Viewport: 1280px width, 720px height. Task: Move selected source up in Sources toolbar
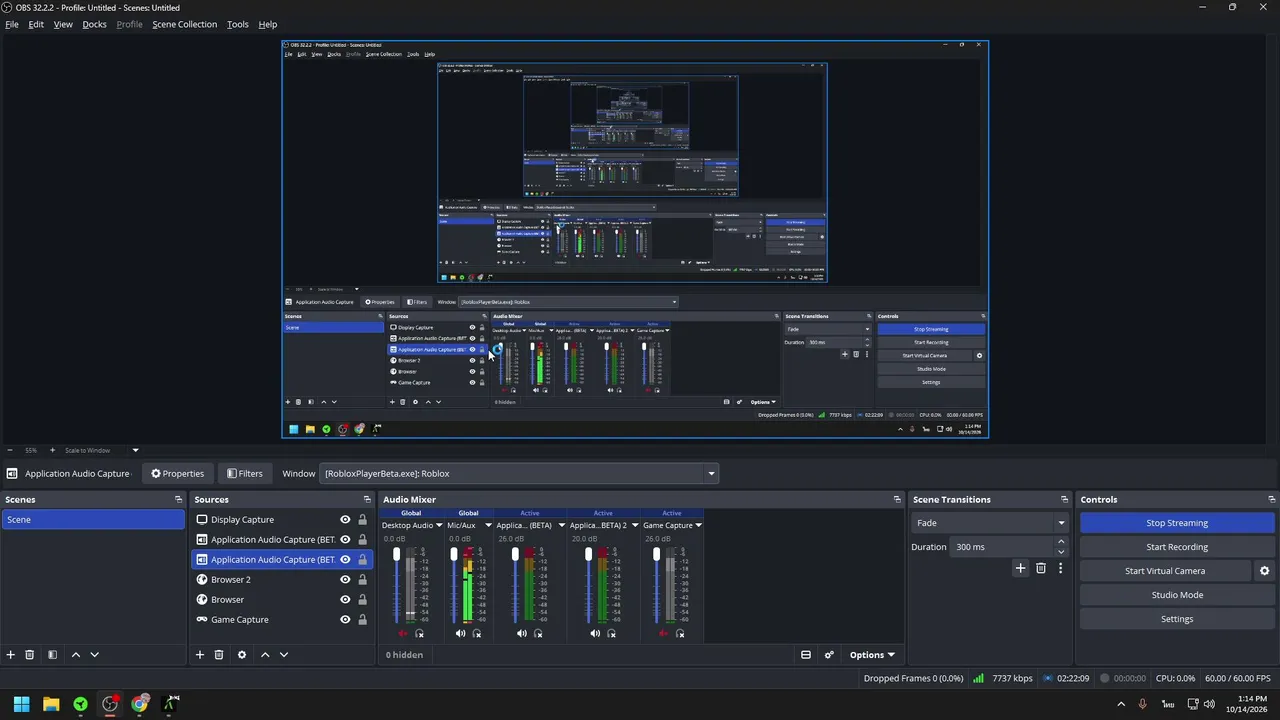click(265, 655)
